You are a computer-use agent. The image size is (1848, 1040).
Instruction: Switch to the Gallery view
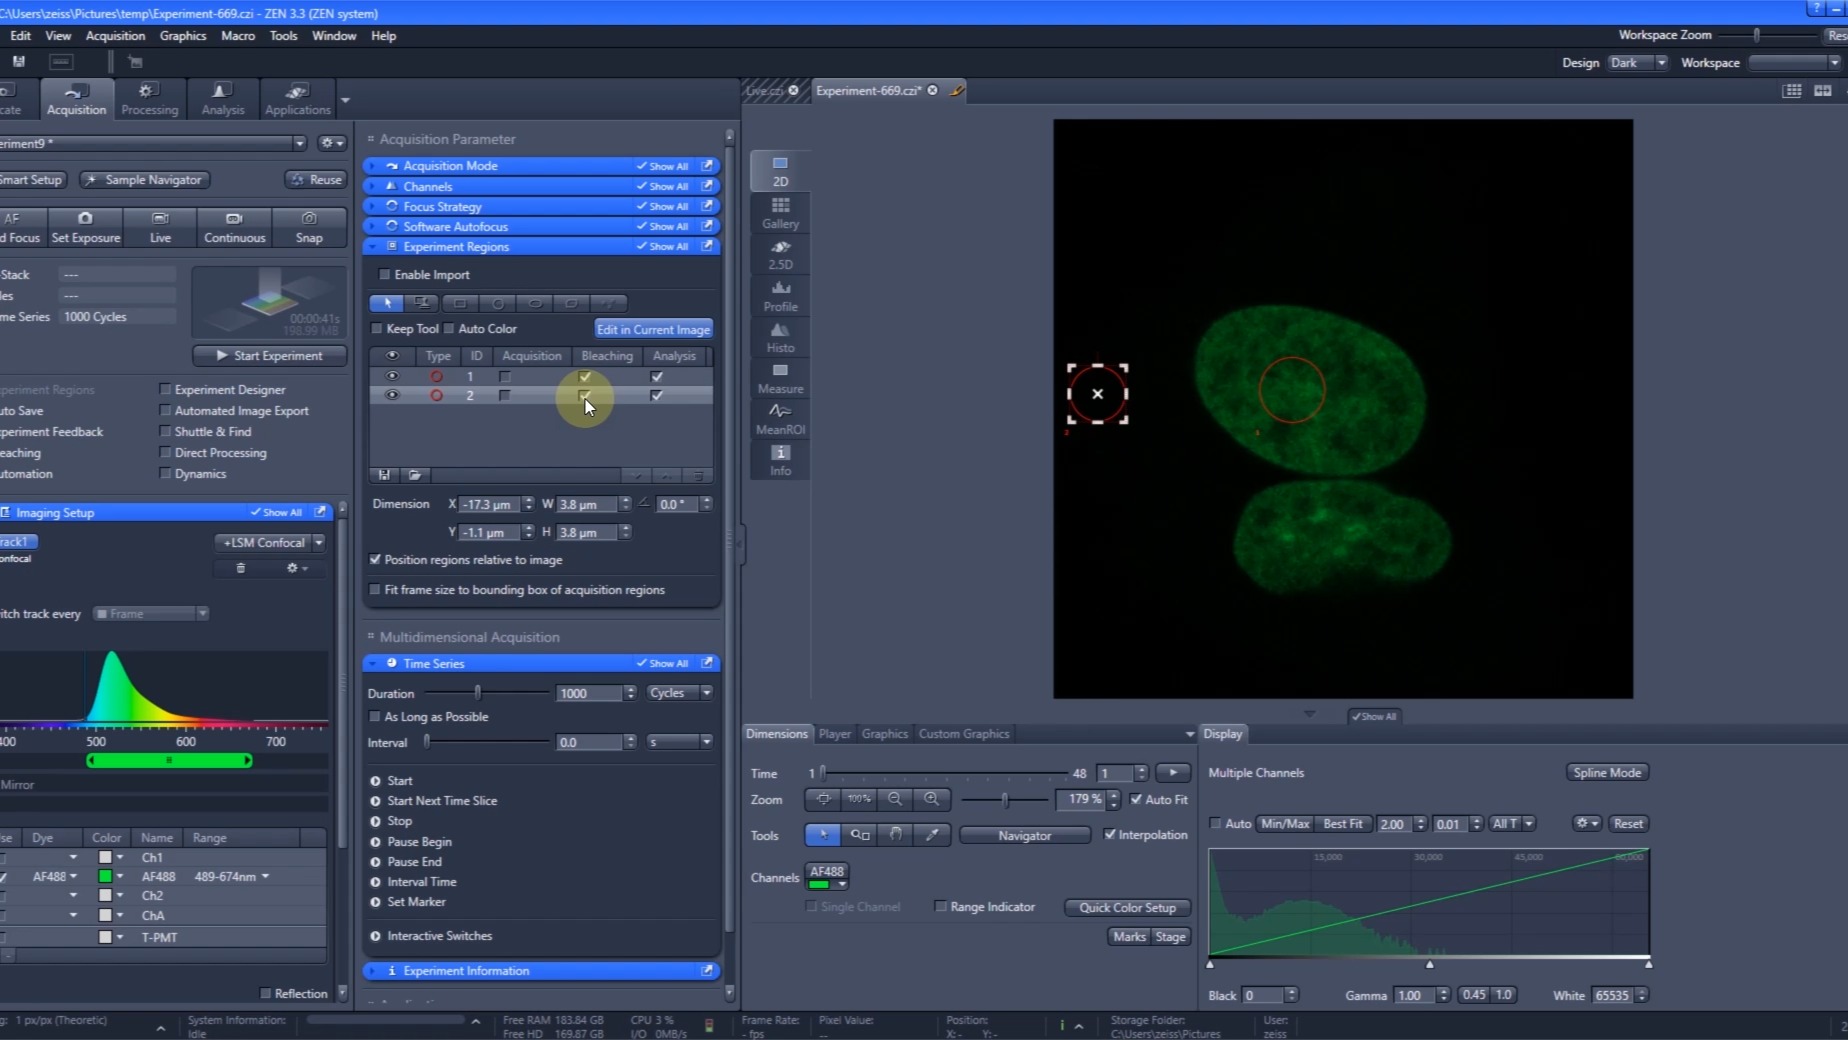pos(780,212)
